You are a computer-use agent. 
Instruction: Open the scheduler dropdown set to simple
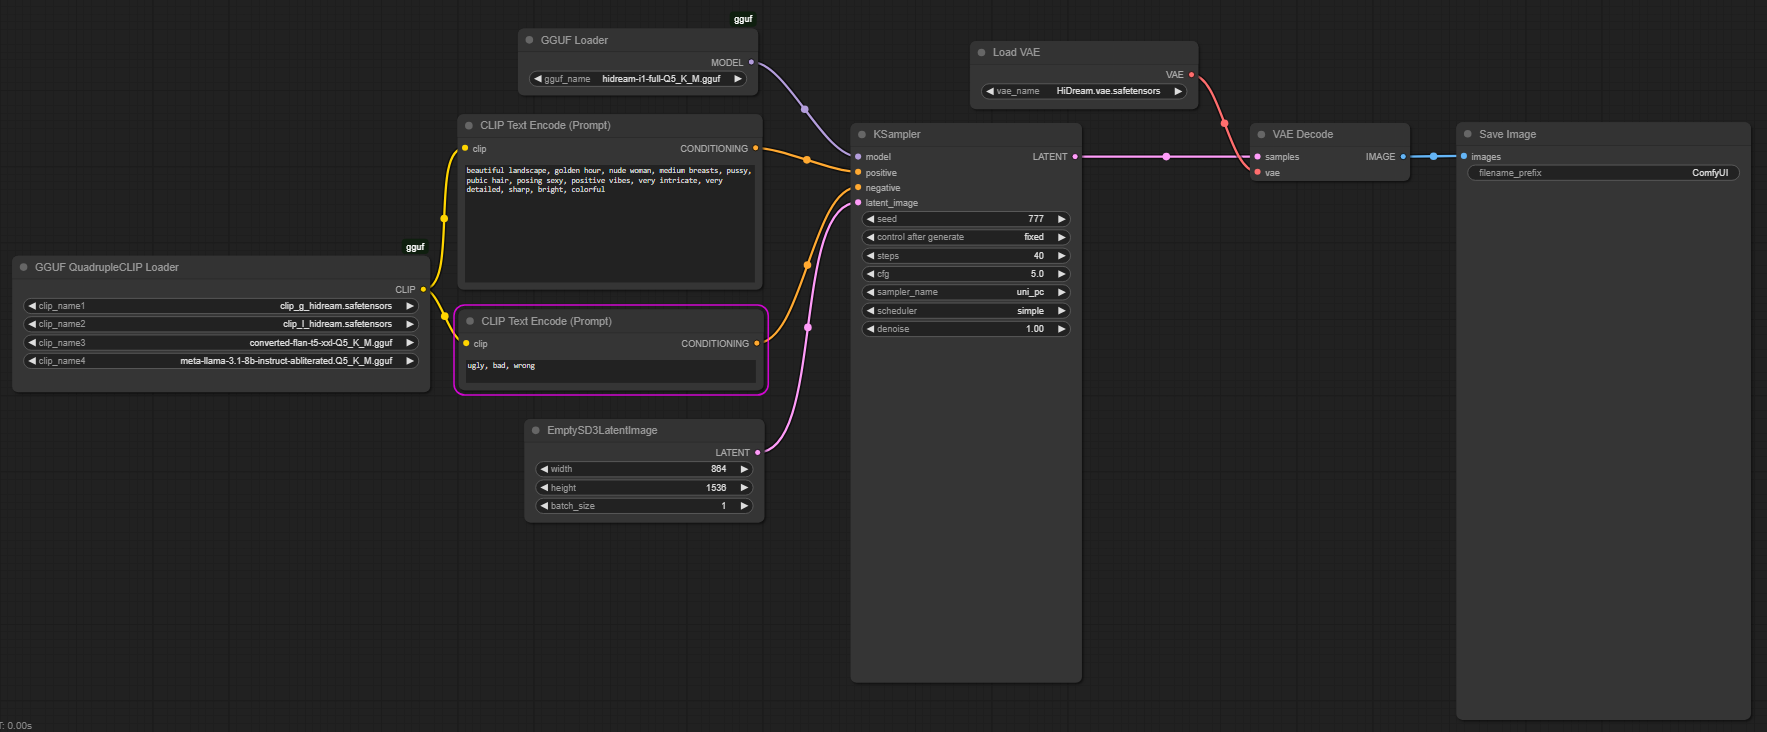(965, 311)
